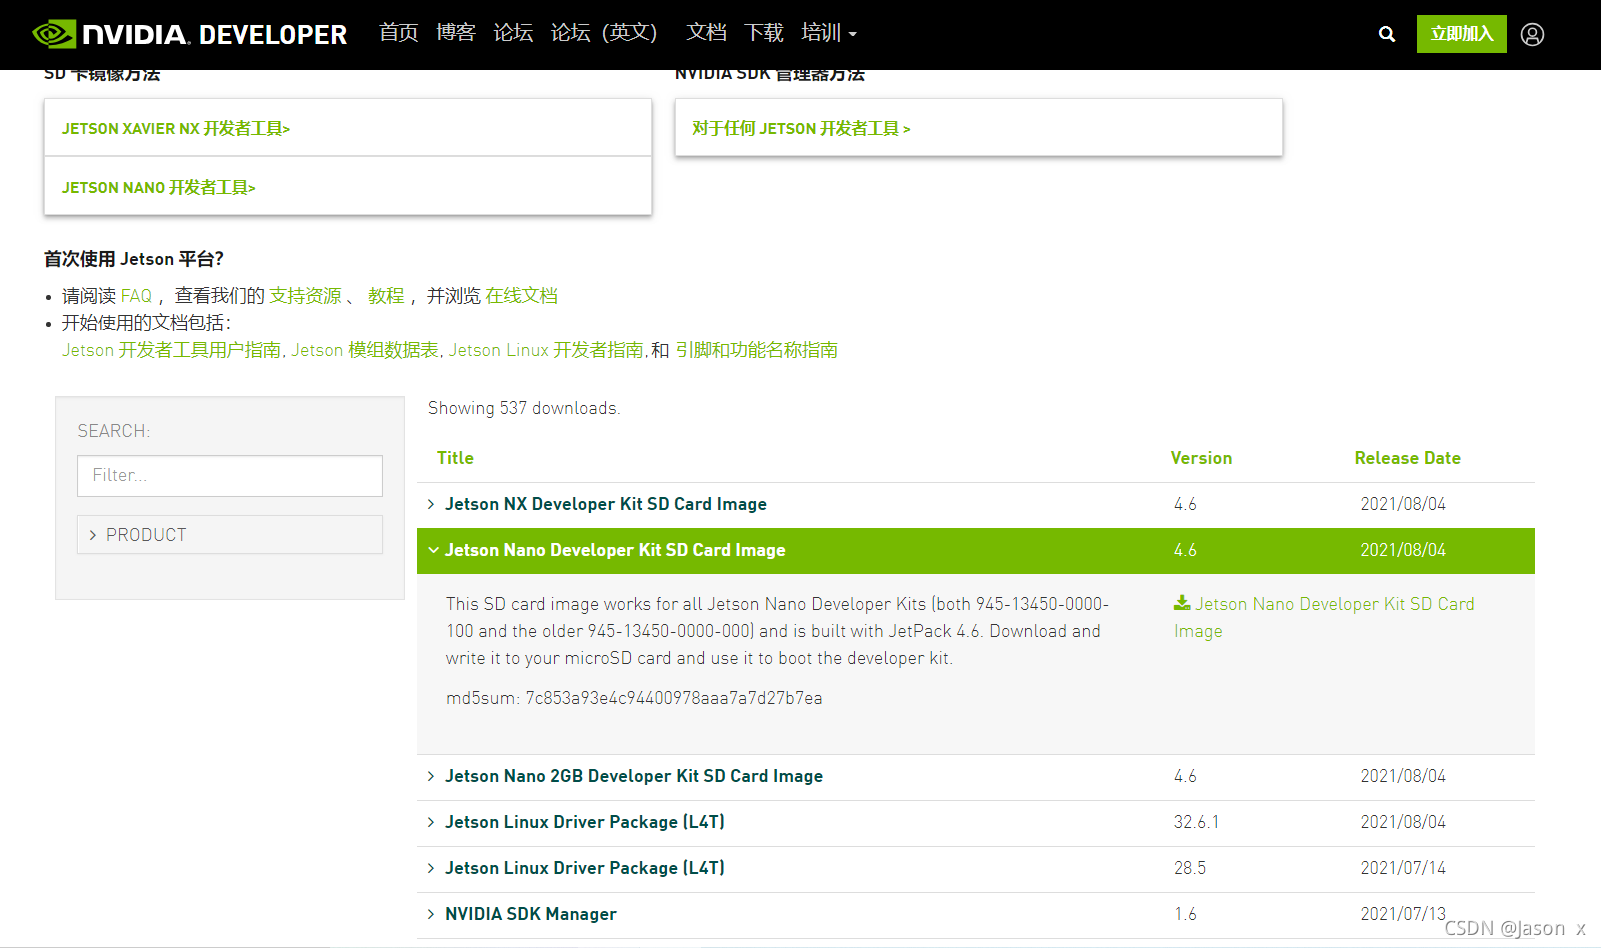Download Jetson Nano Developer Kit SD Card Image
Viewport: 1601px width, 948px height.
pos(1324,617)
